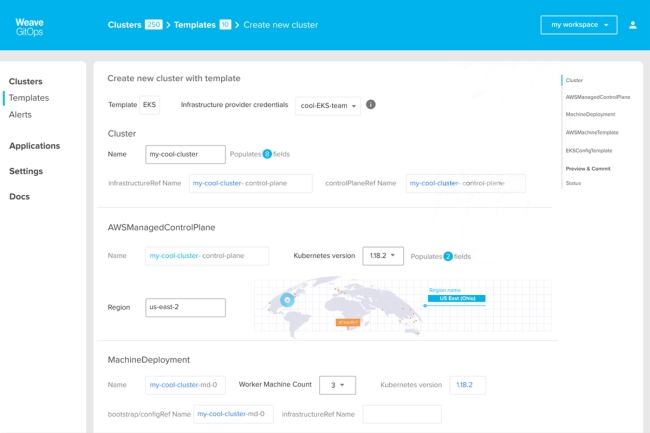The width and height of the screenshot is (650, 433).
Task: Jump to AWSManagedControlPlane in outline
Action: (598, 97)
